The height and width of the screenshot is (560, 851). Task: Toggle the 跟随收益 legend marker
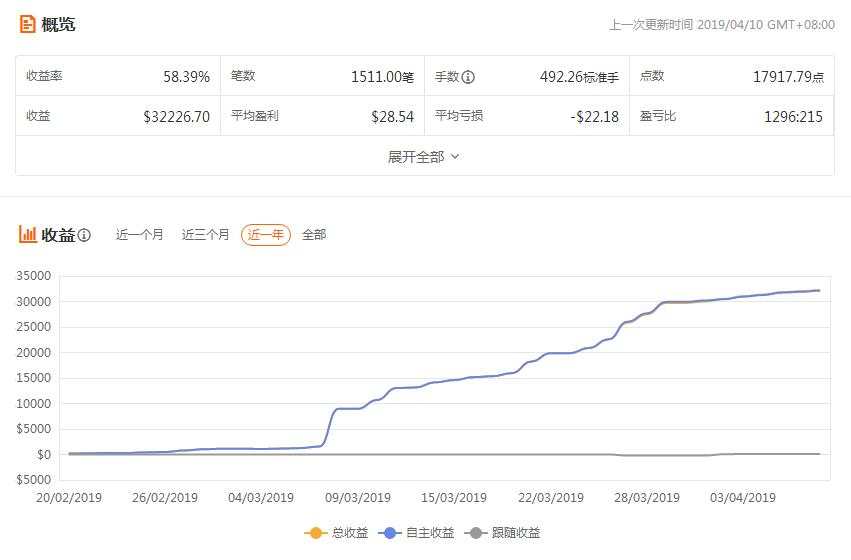pos(475,533)
